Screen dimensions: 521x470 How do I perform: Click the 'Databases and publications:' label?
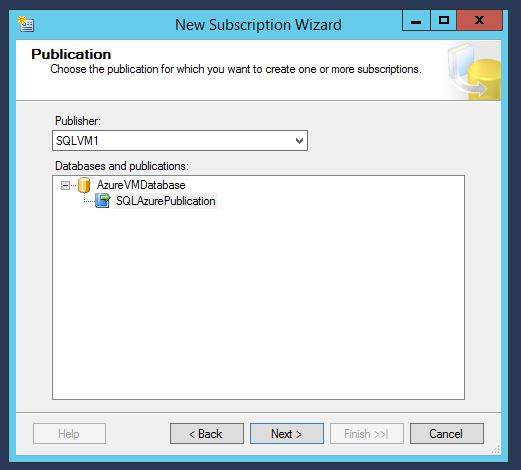click(x=122, y=166)
